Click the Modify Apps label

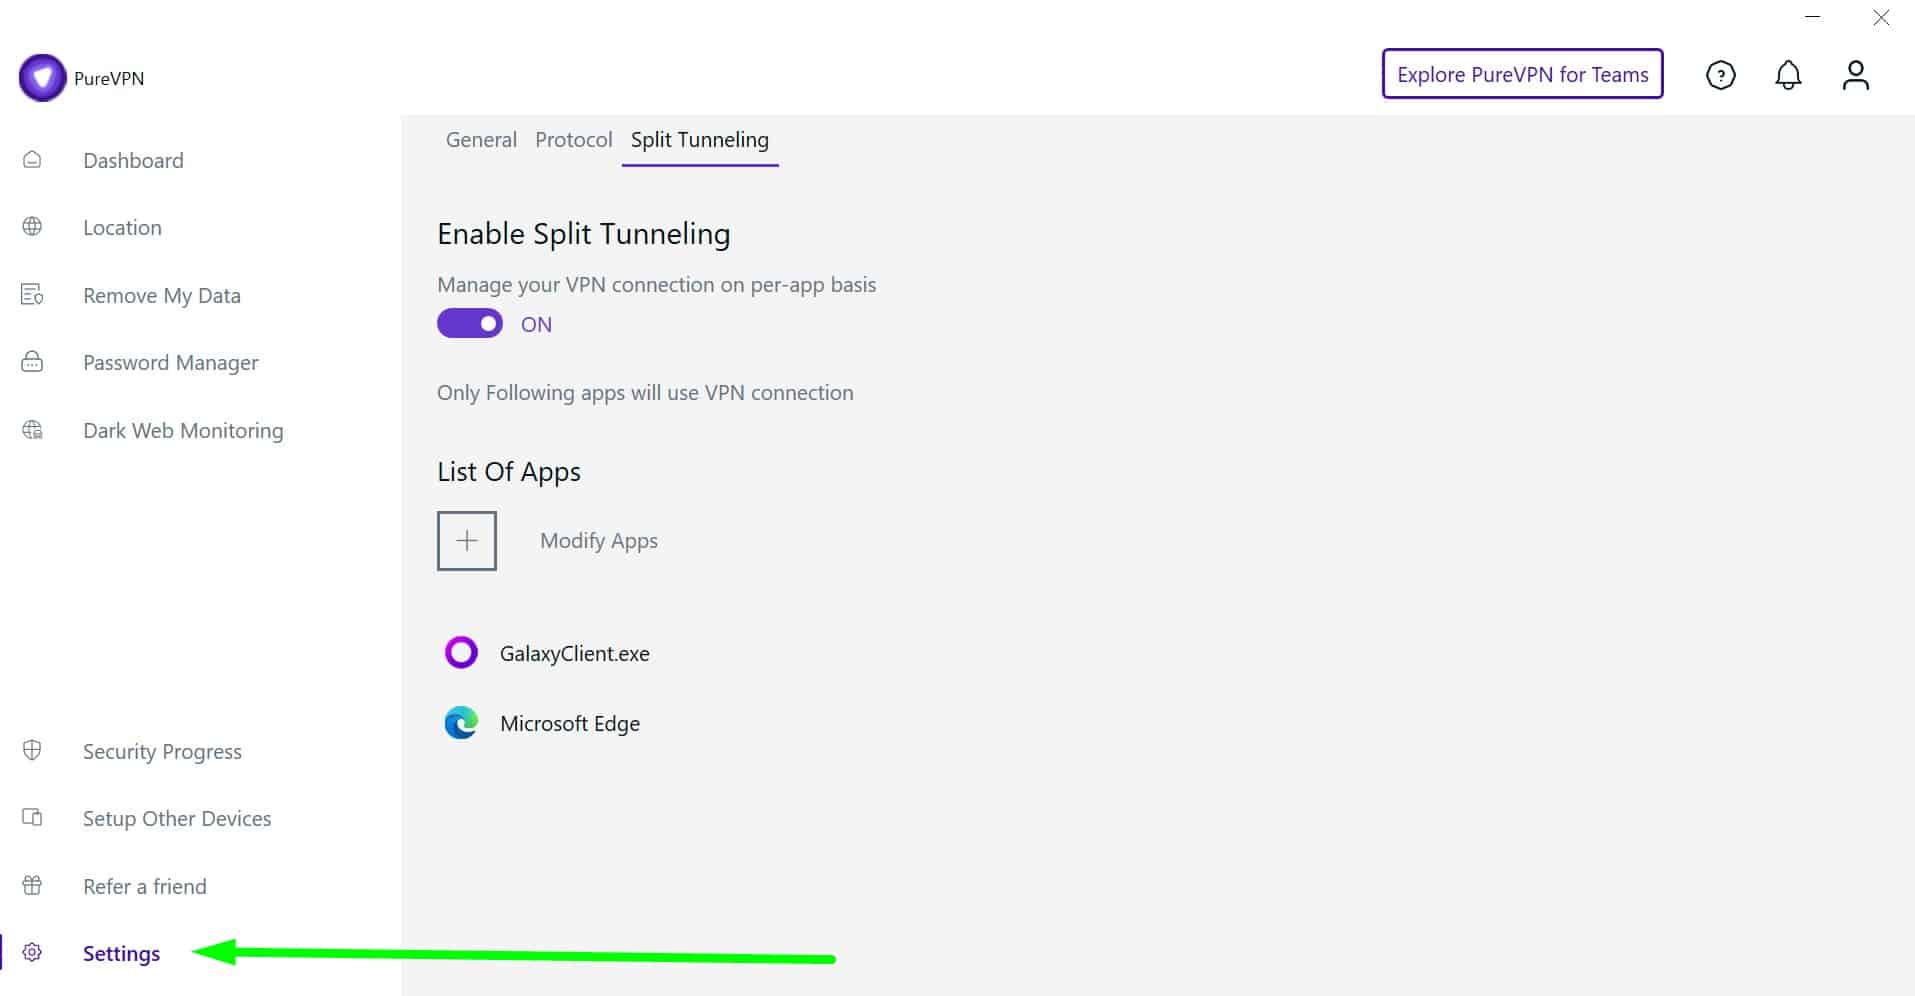pyautogui.click(x=599, y=541)
